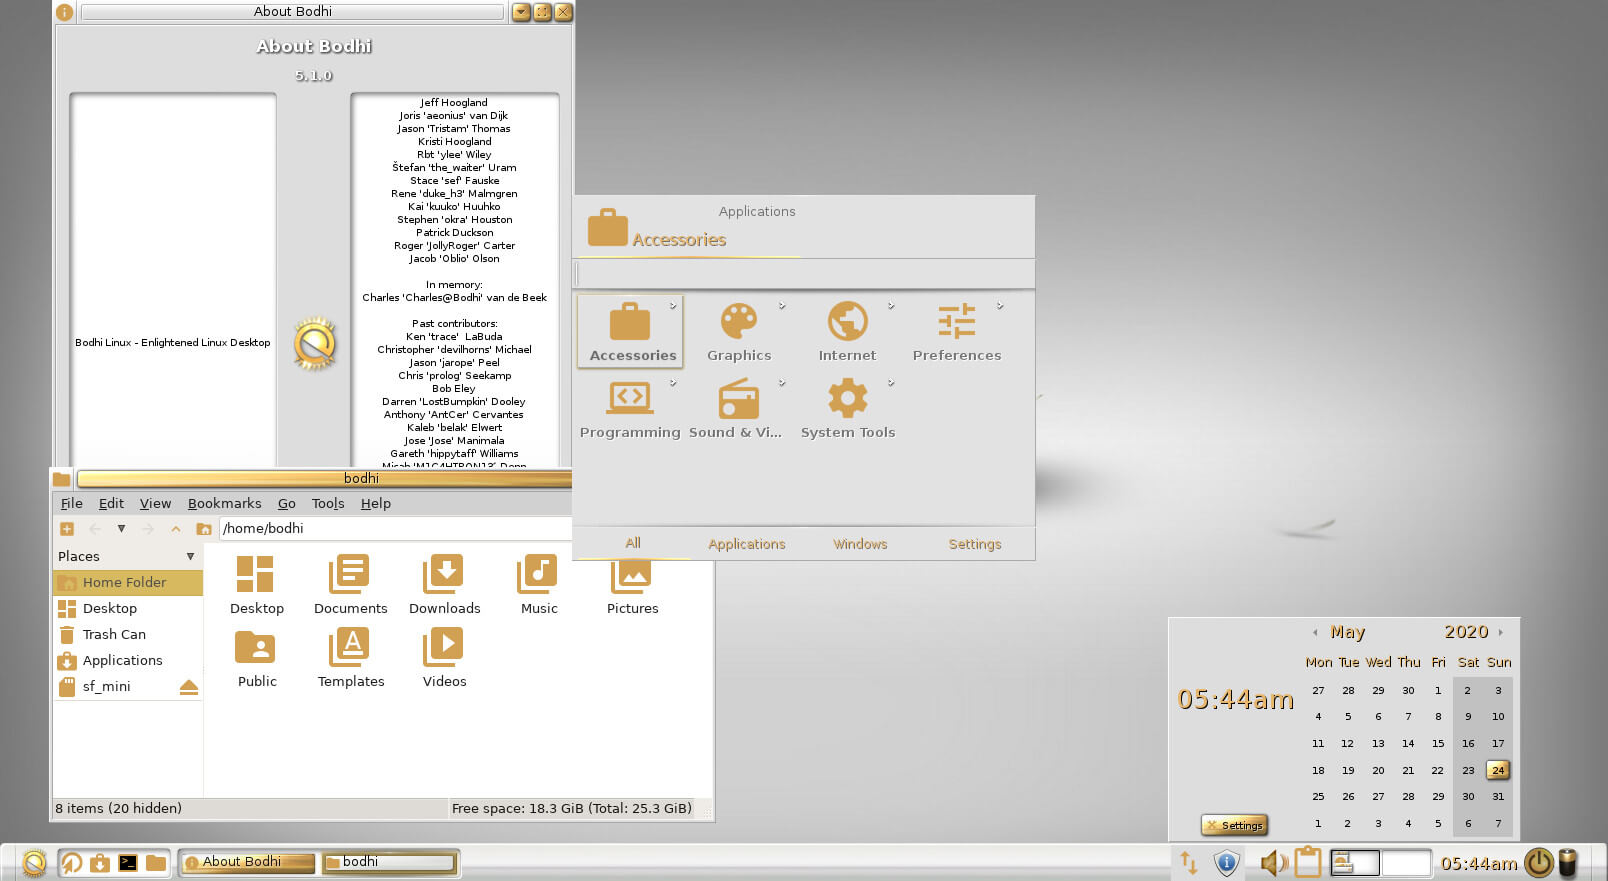This screenshot has height=881, width=1608.
Task: Select the Public folder icon
Action: (x=256, y=658)
